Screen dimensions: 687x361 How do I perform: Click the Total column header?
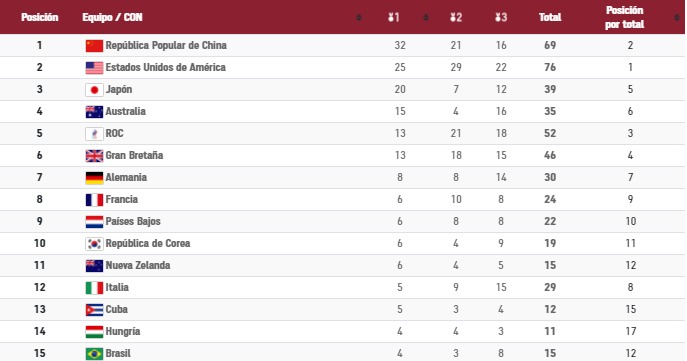(x=550, y=17)
